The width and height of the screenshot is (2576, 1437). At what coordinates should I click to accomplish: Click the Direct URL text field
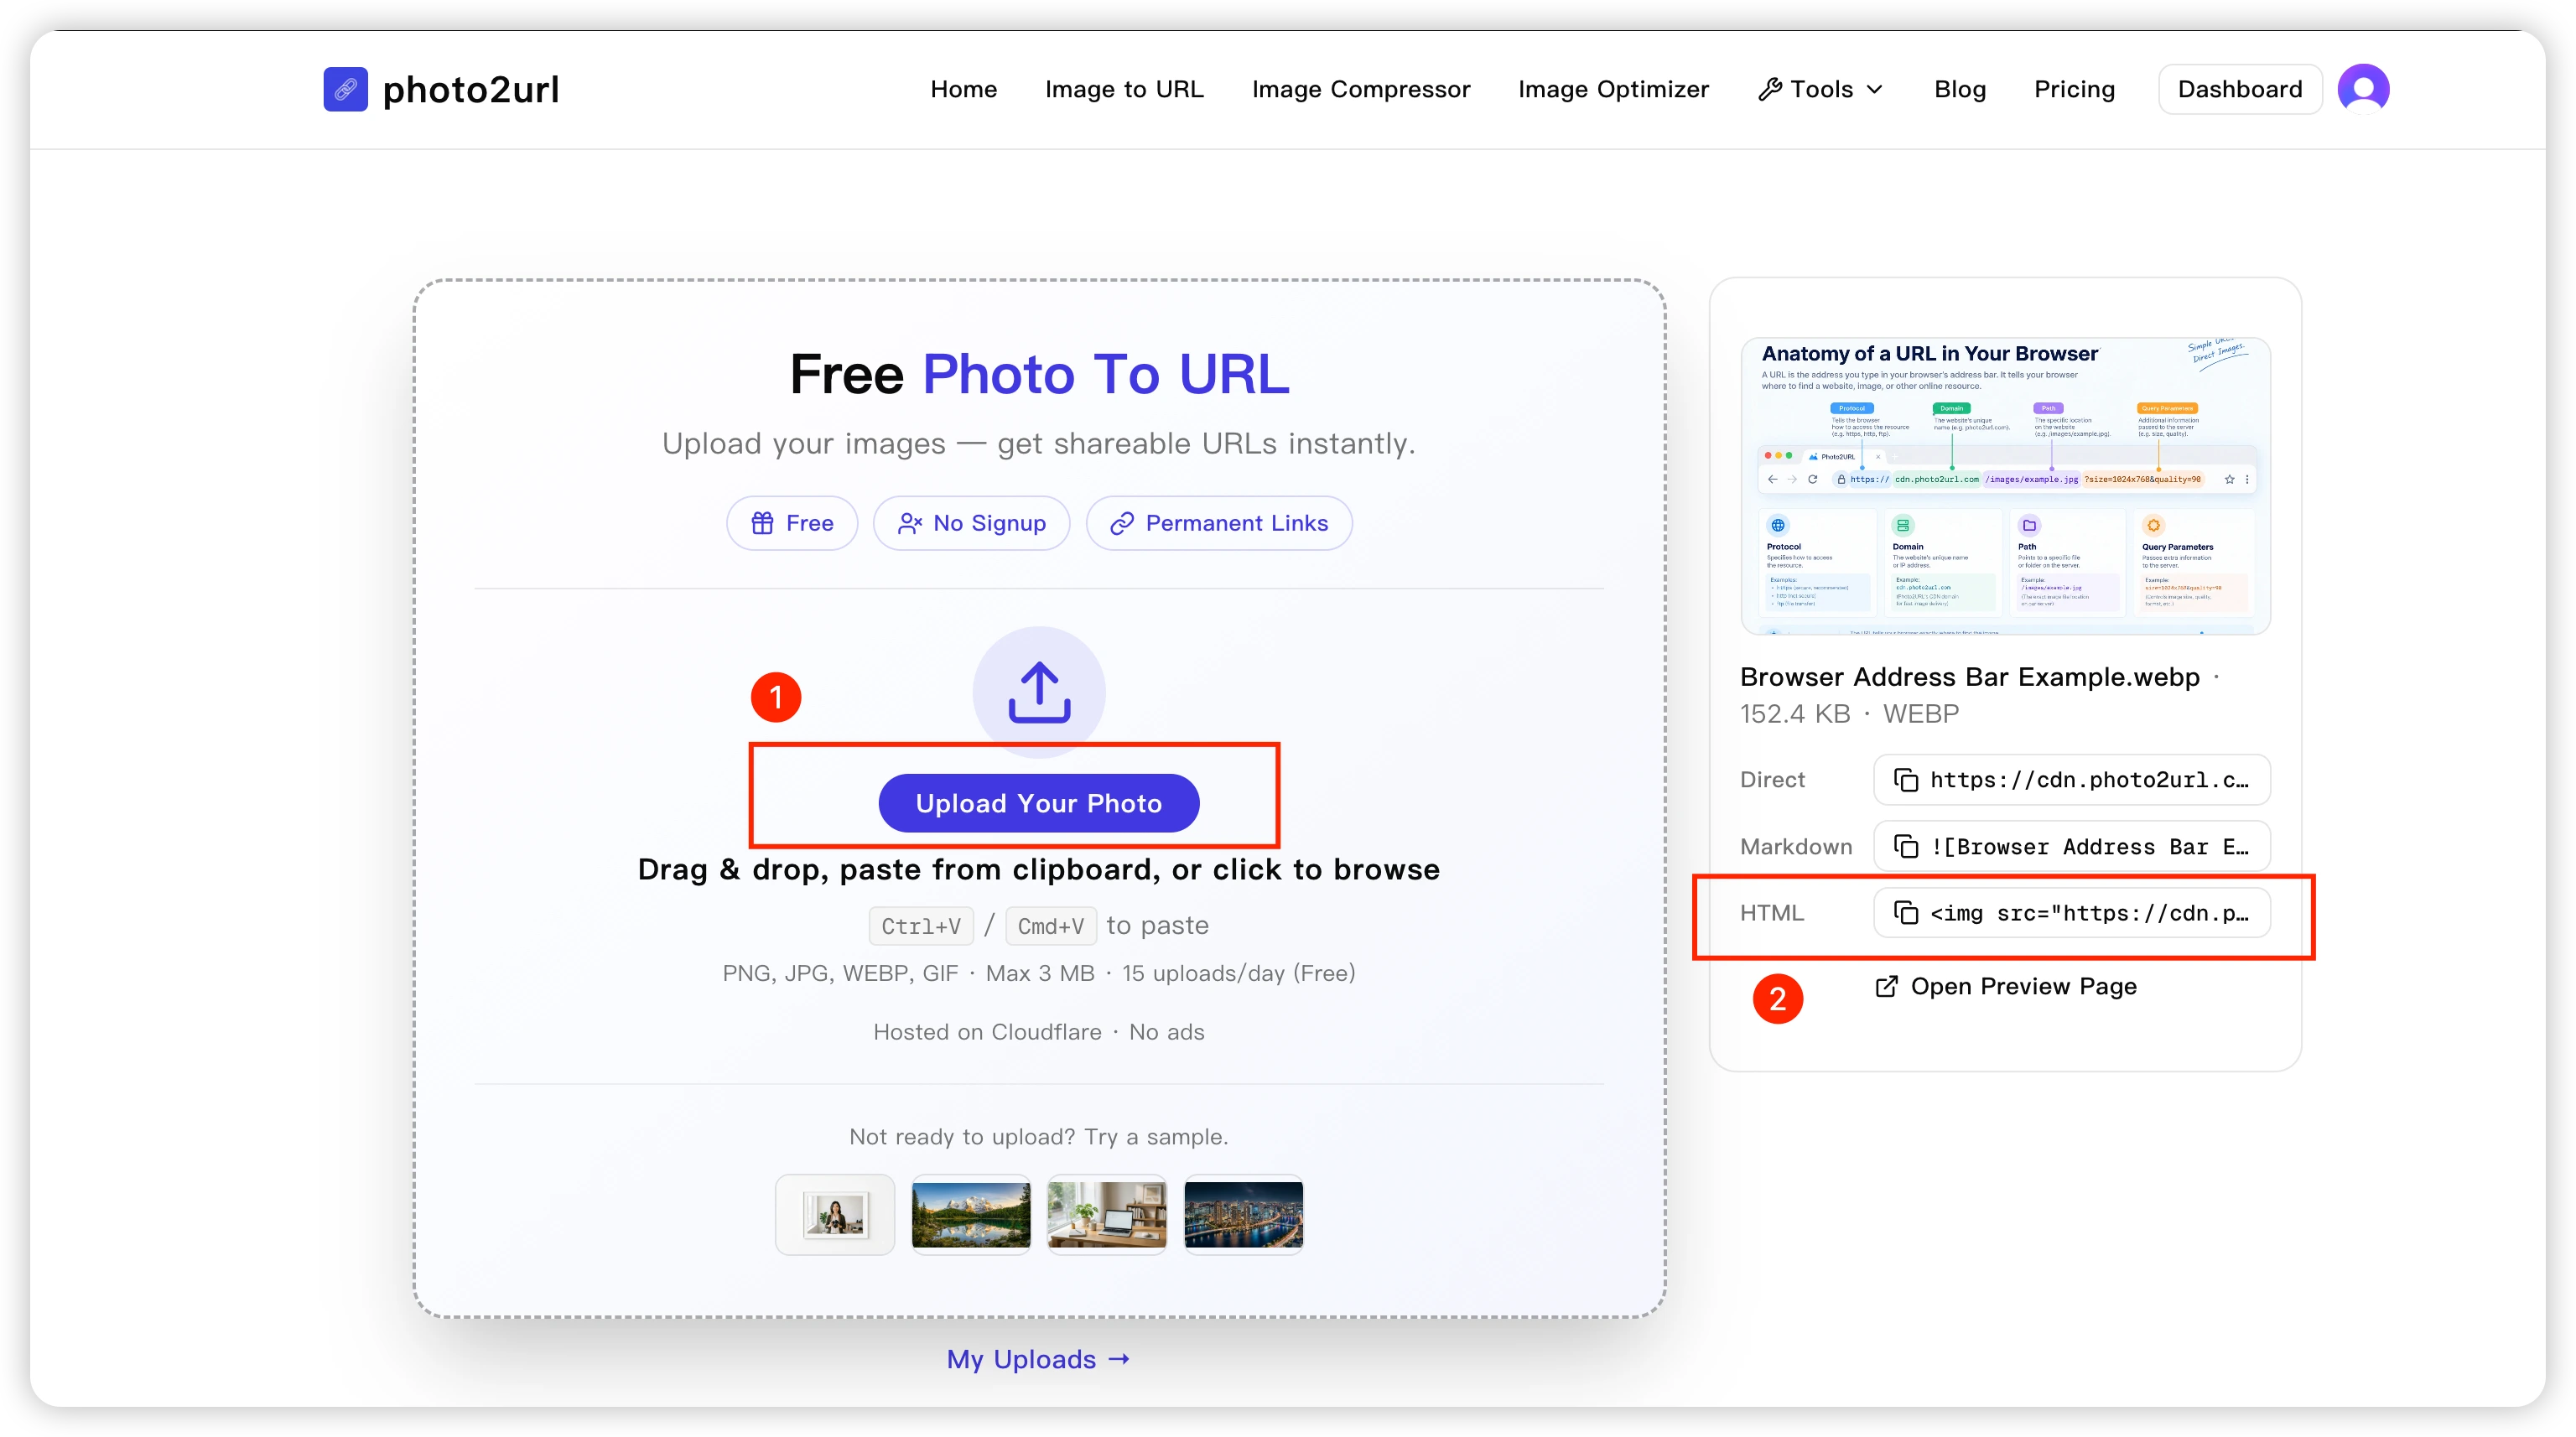[2072, 780]
